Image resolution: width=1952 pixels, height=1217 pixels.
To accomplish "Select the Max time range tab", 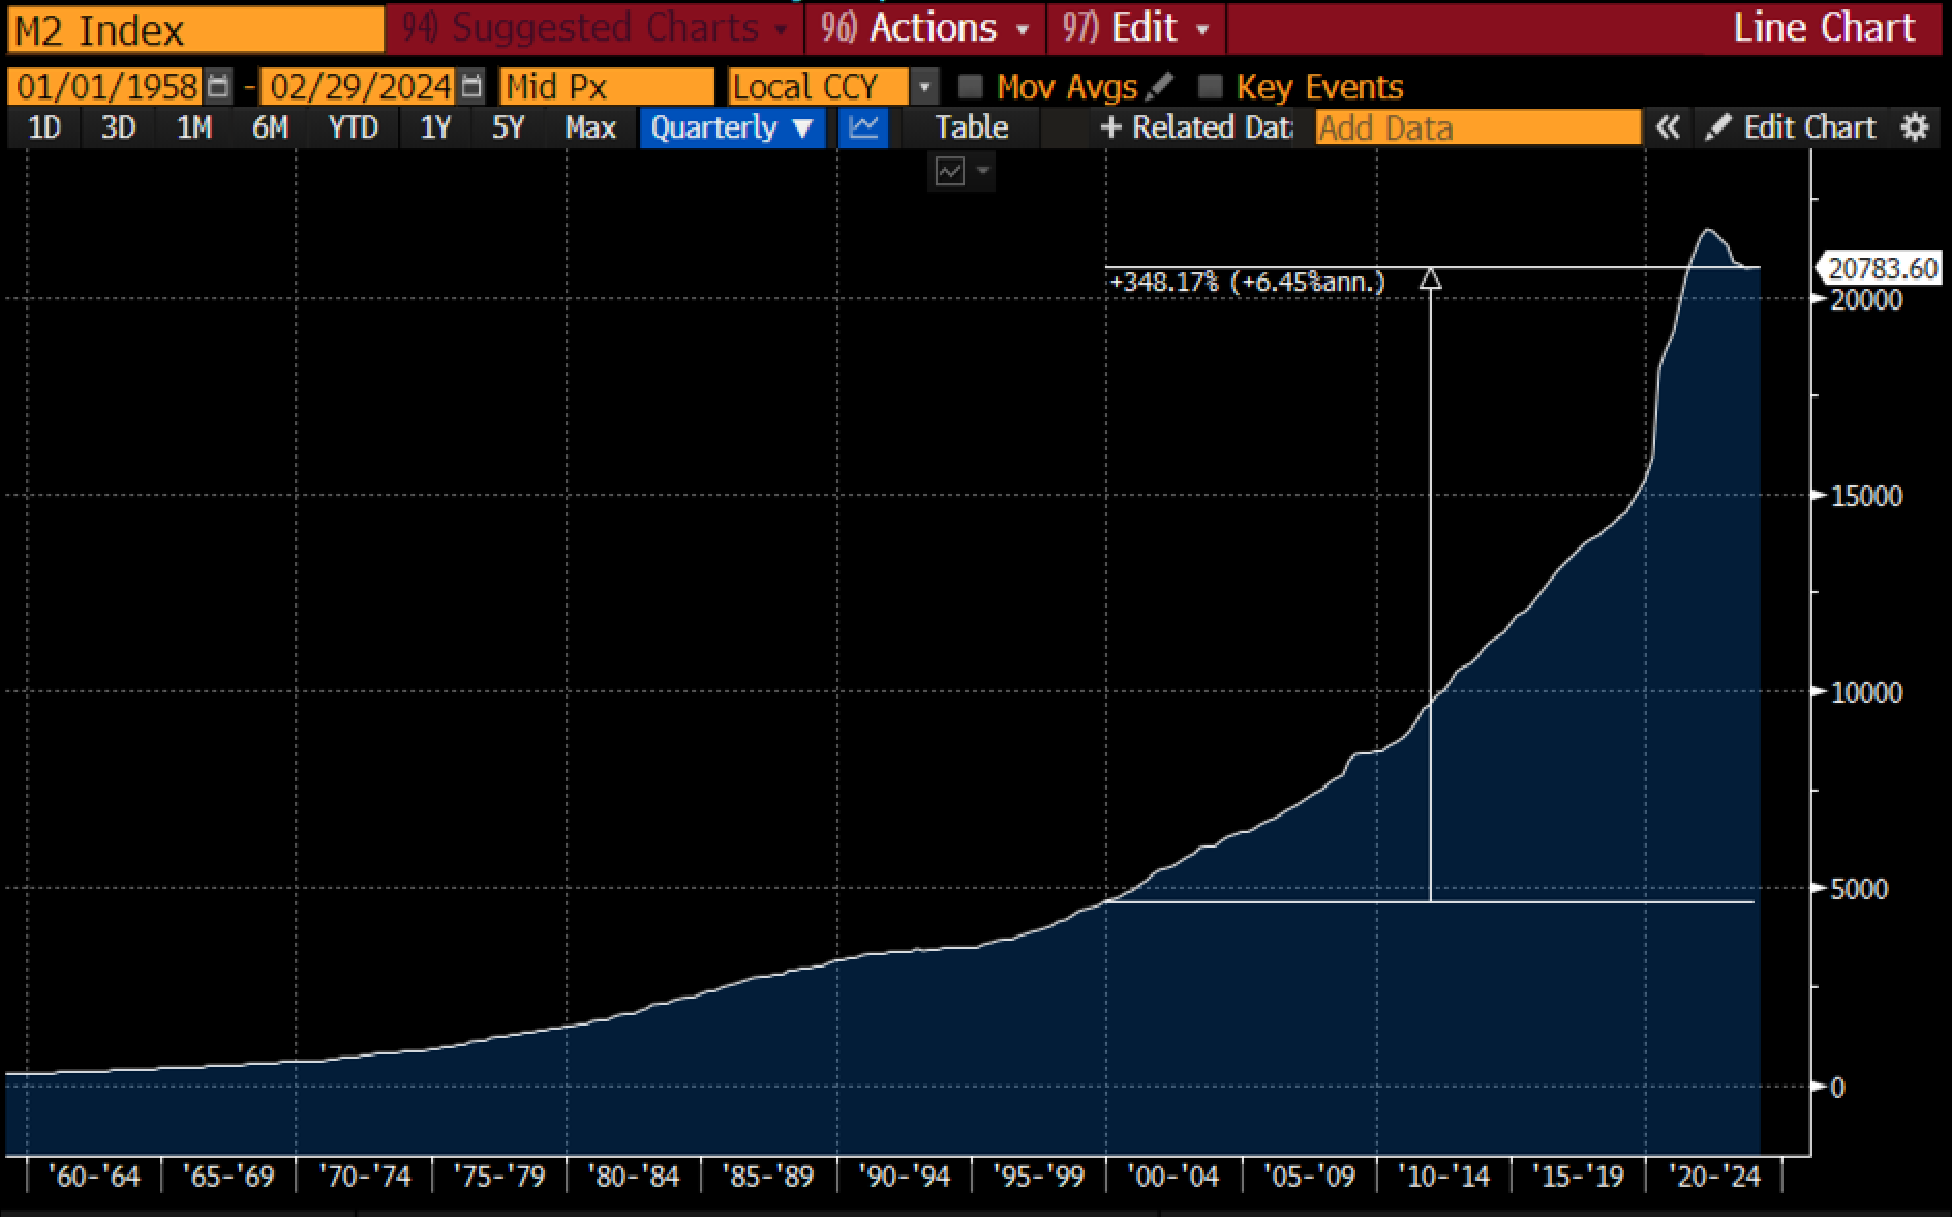I will tap(591, 128).
